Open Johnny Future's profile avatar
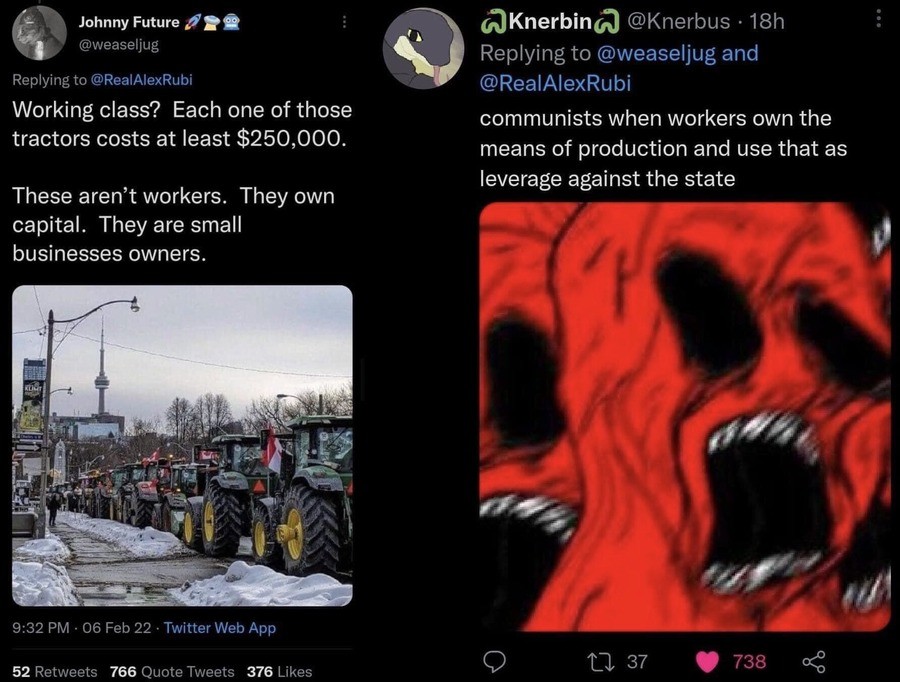Viewport: 900px width, 682px height. coord(39,33)
